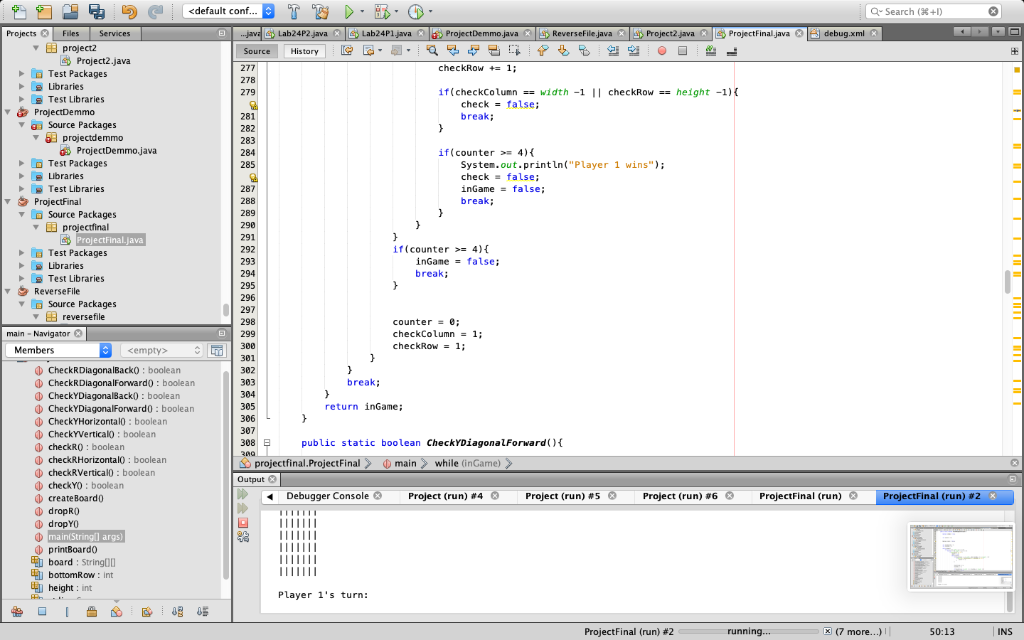This screenshot has height=640, width=1024.
Task: Click the Save All icon
Action: pyautogui.click(x=96, y=12)
